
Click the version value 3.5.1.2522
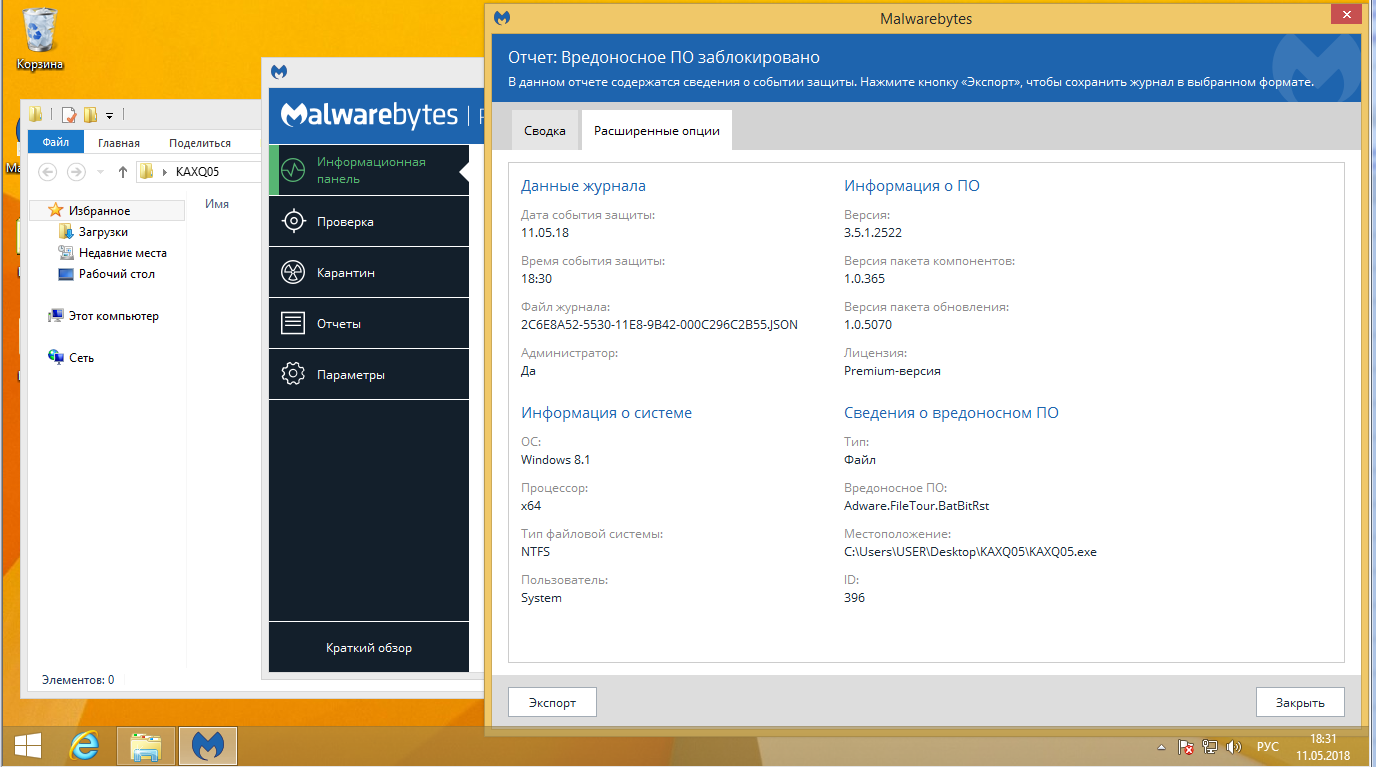[x=873, y=232]
